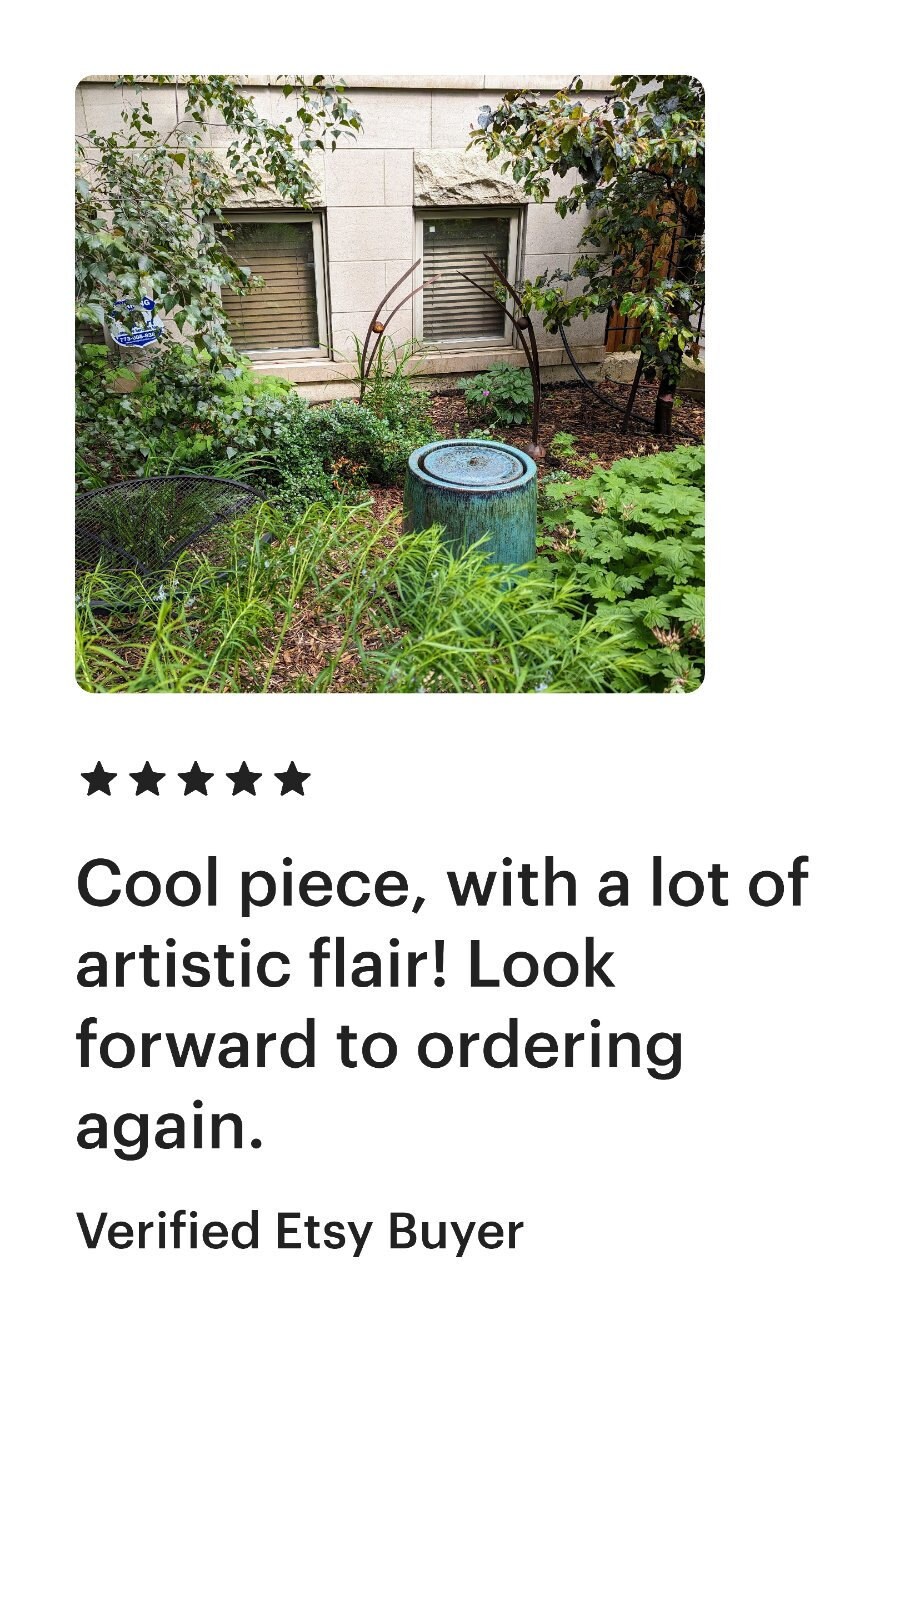Click the 'Cool piece, with a lot of' line
Screen dimensions: 900x1600
(442, 884)
